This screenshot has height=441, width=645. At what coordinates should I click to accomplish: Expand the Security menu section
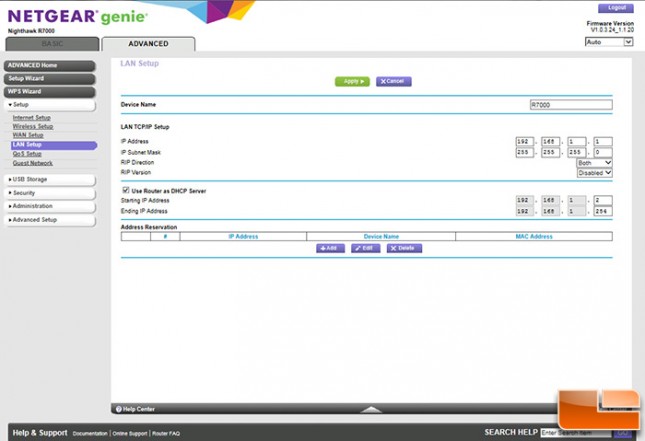click(49, 192)
